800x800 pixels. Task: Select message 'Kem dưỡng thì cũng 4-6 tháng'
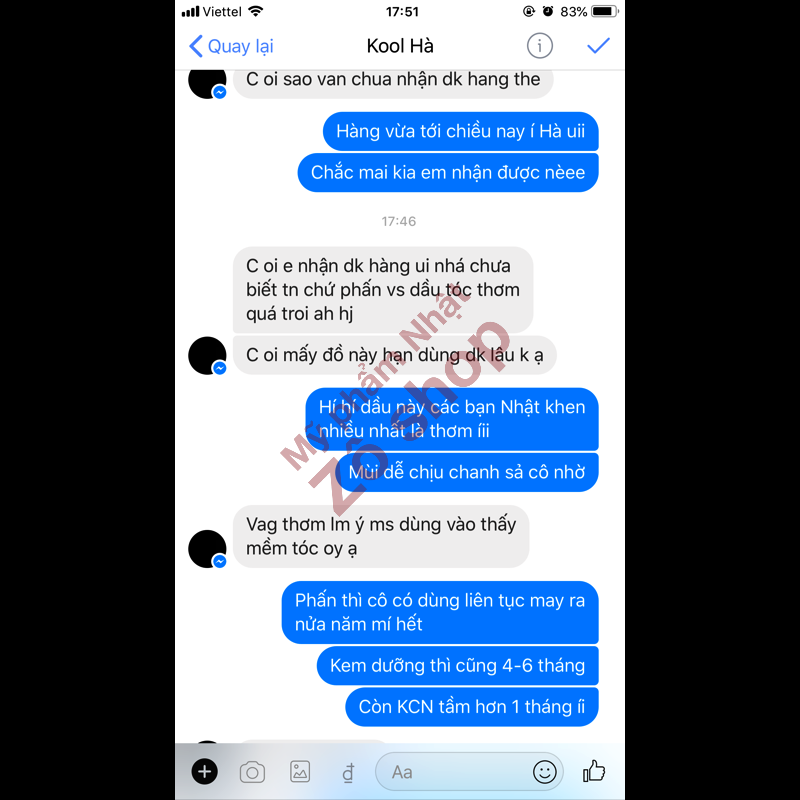458,666
